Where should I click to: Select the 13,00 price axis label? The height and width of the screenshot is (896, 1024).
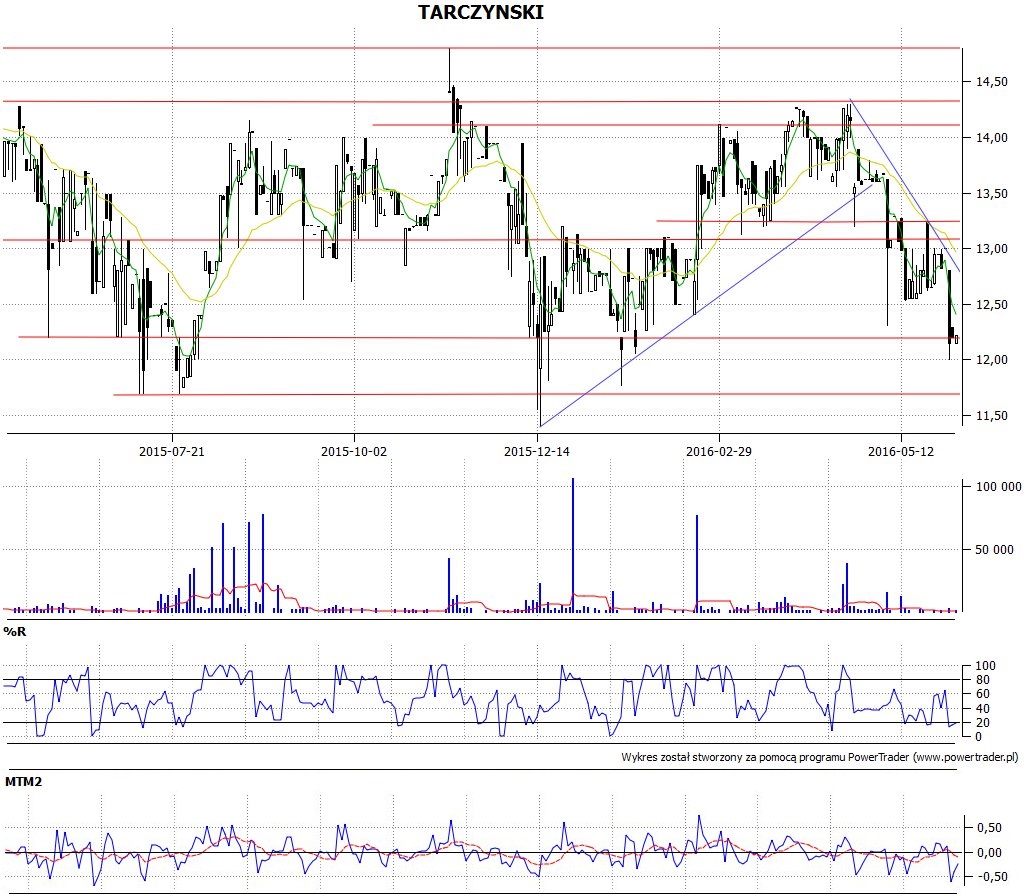991,249
